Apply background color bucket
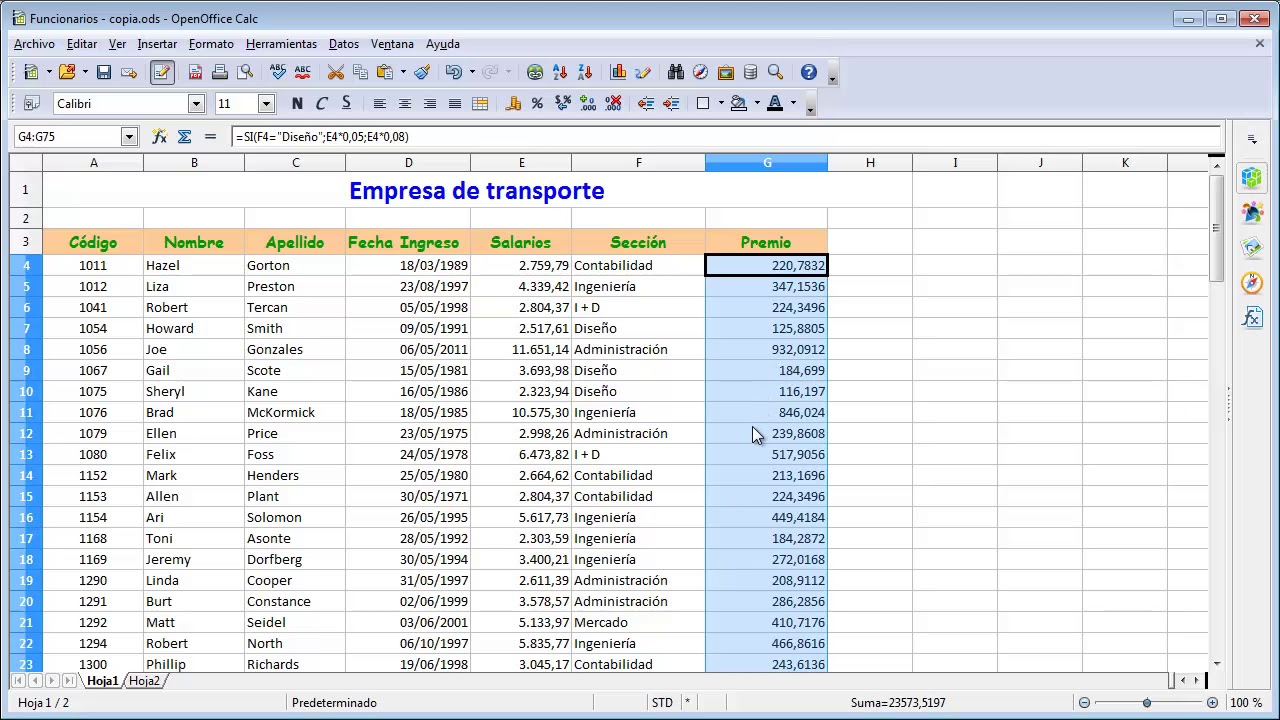Screen dimensions: 1280x720 click(739, 103)
